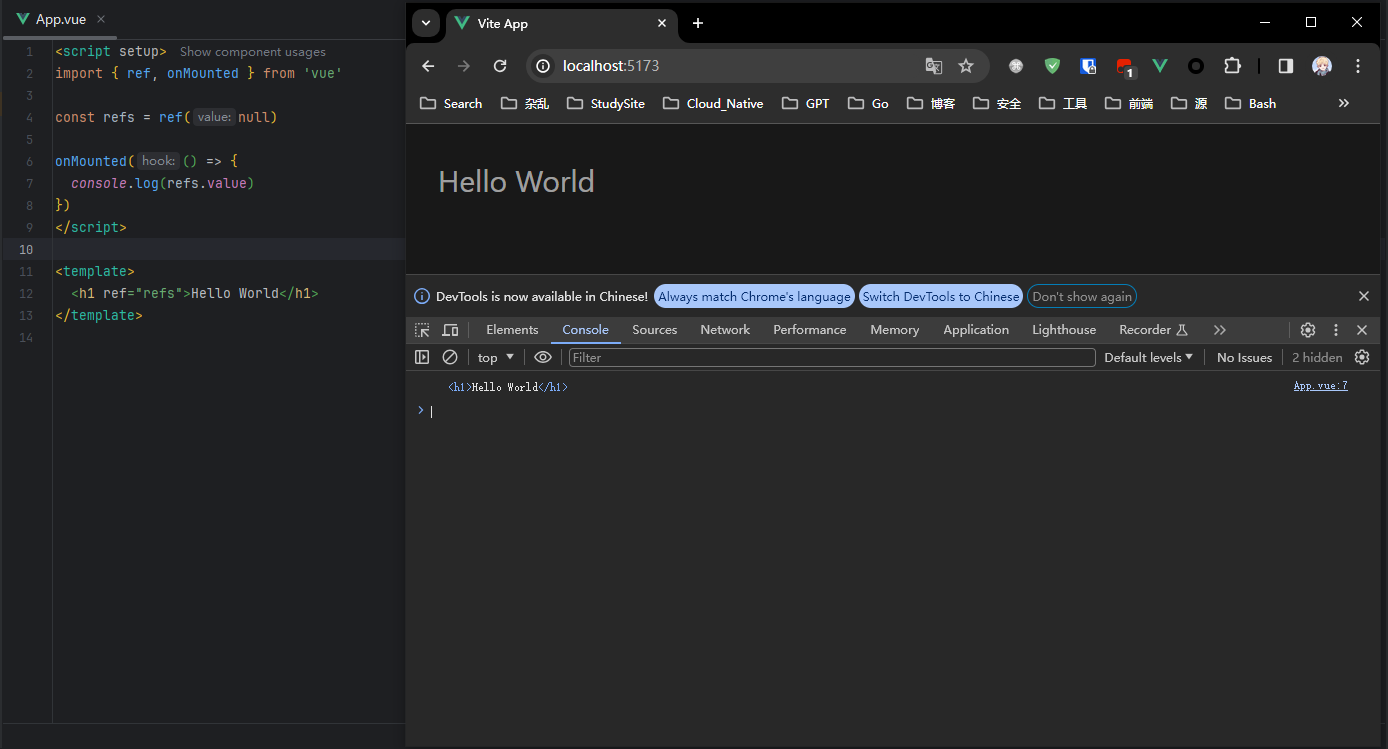
Task: Open the tab search dropdown
Action: pyautogui.click(x=426, y=23)
